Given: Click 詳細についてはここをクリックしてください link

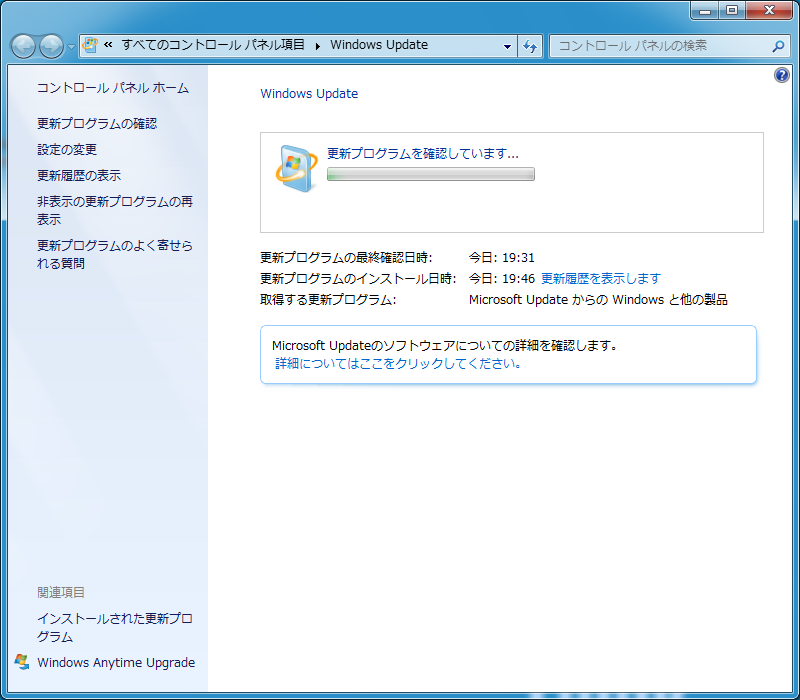Looking at the screenshot, I should tap(398, 363).
